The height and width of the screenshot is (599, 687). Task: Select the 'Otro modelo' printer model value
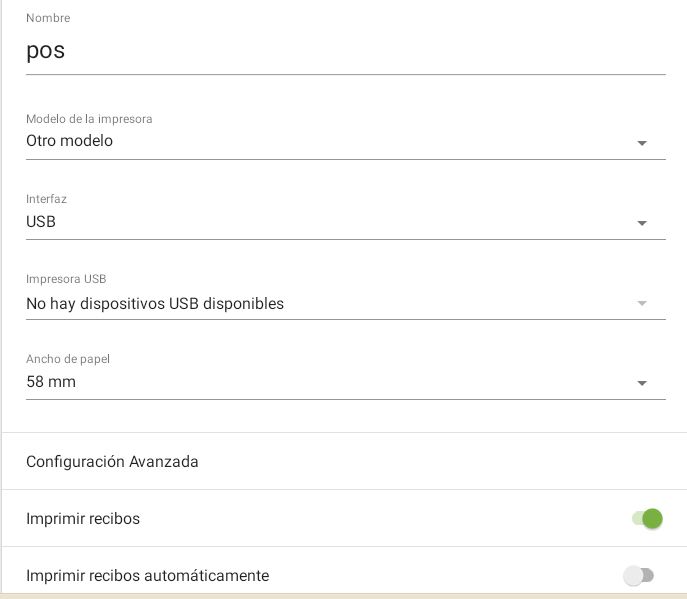point(69,141)
